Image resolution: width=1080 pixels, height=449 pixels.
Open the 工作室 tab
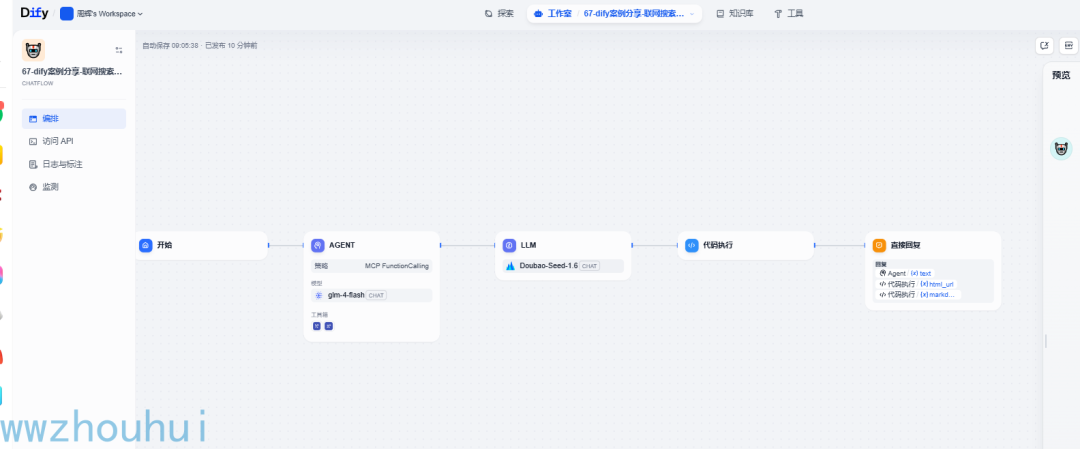[552, 13]
